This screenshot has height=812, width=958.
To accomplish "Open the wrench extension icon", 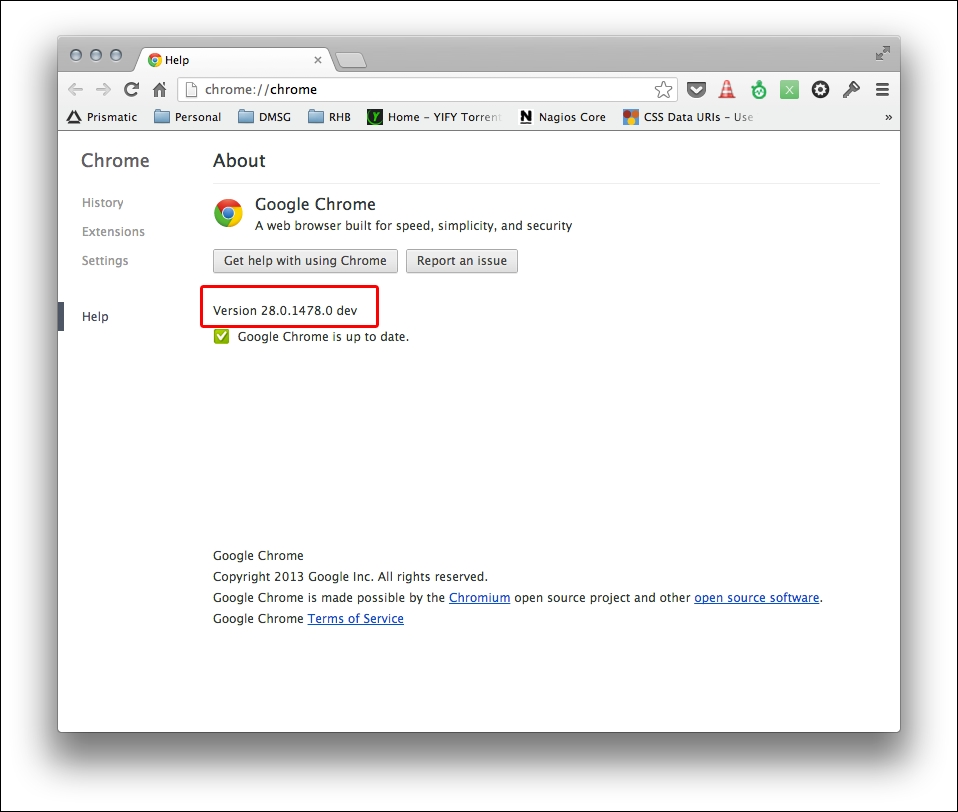I will pyautogui.click(x=851, y=90).
